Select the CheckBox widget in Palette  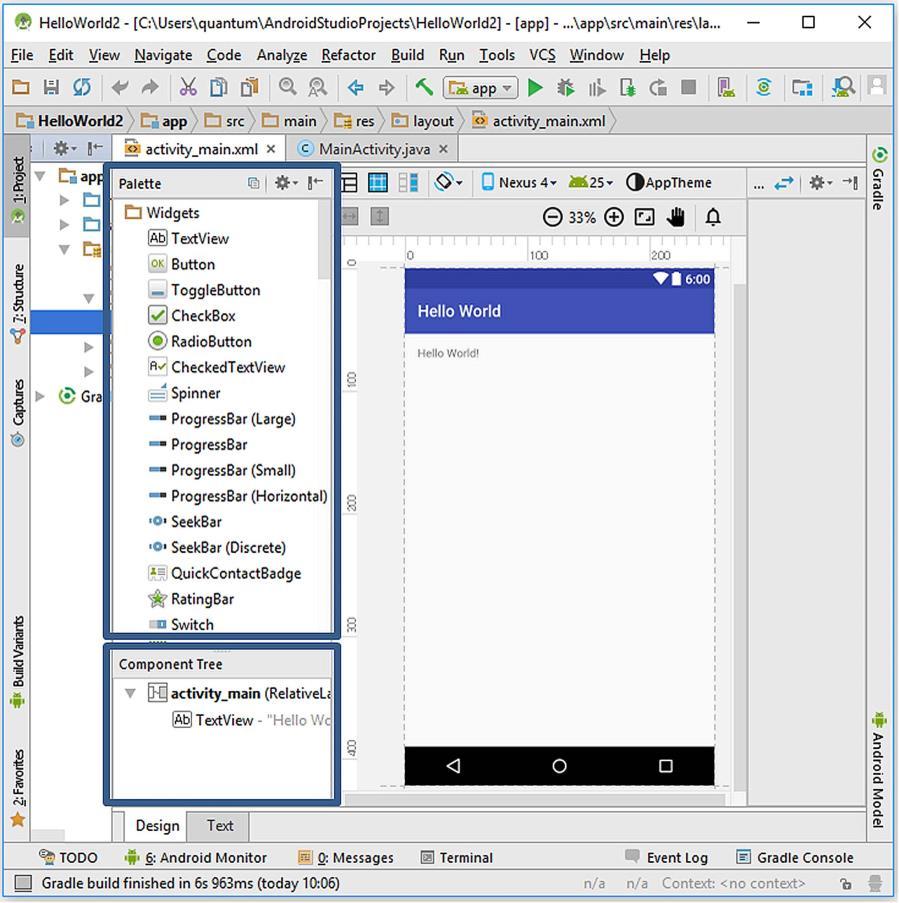(192, 316)
